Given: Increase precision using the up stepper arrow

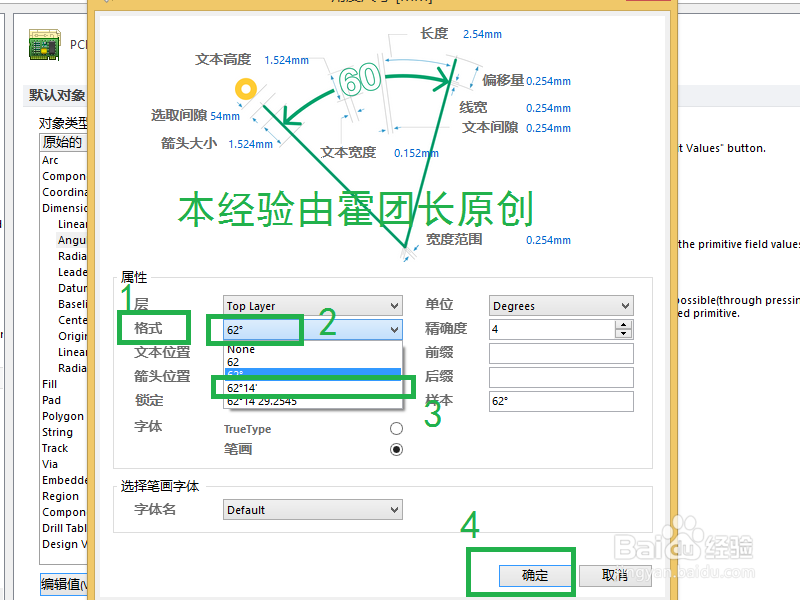Looking at the screenshot, I should (622, 324).
